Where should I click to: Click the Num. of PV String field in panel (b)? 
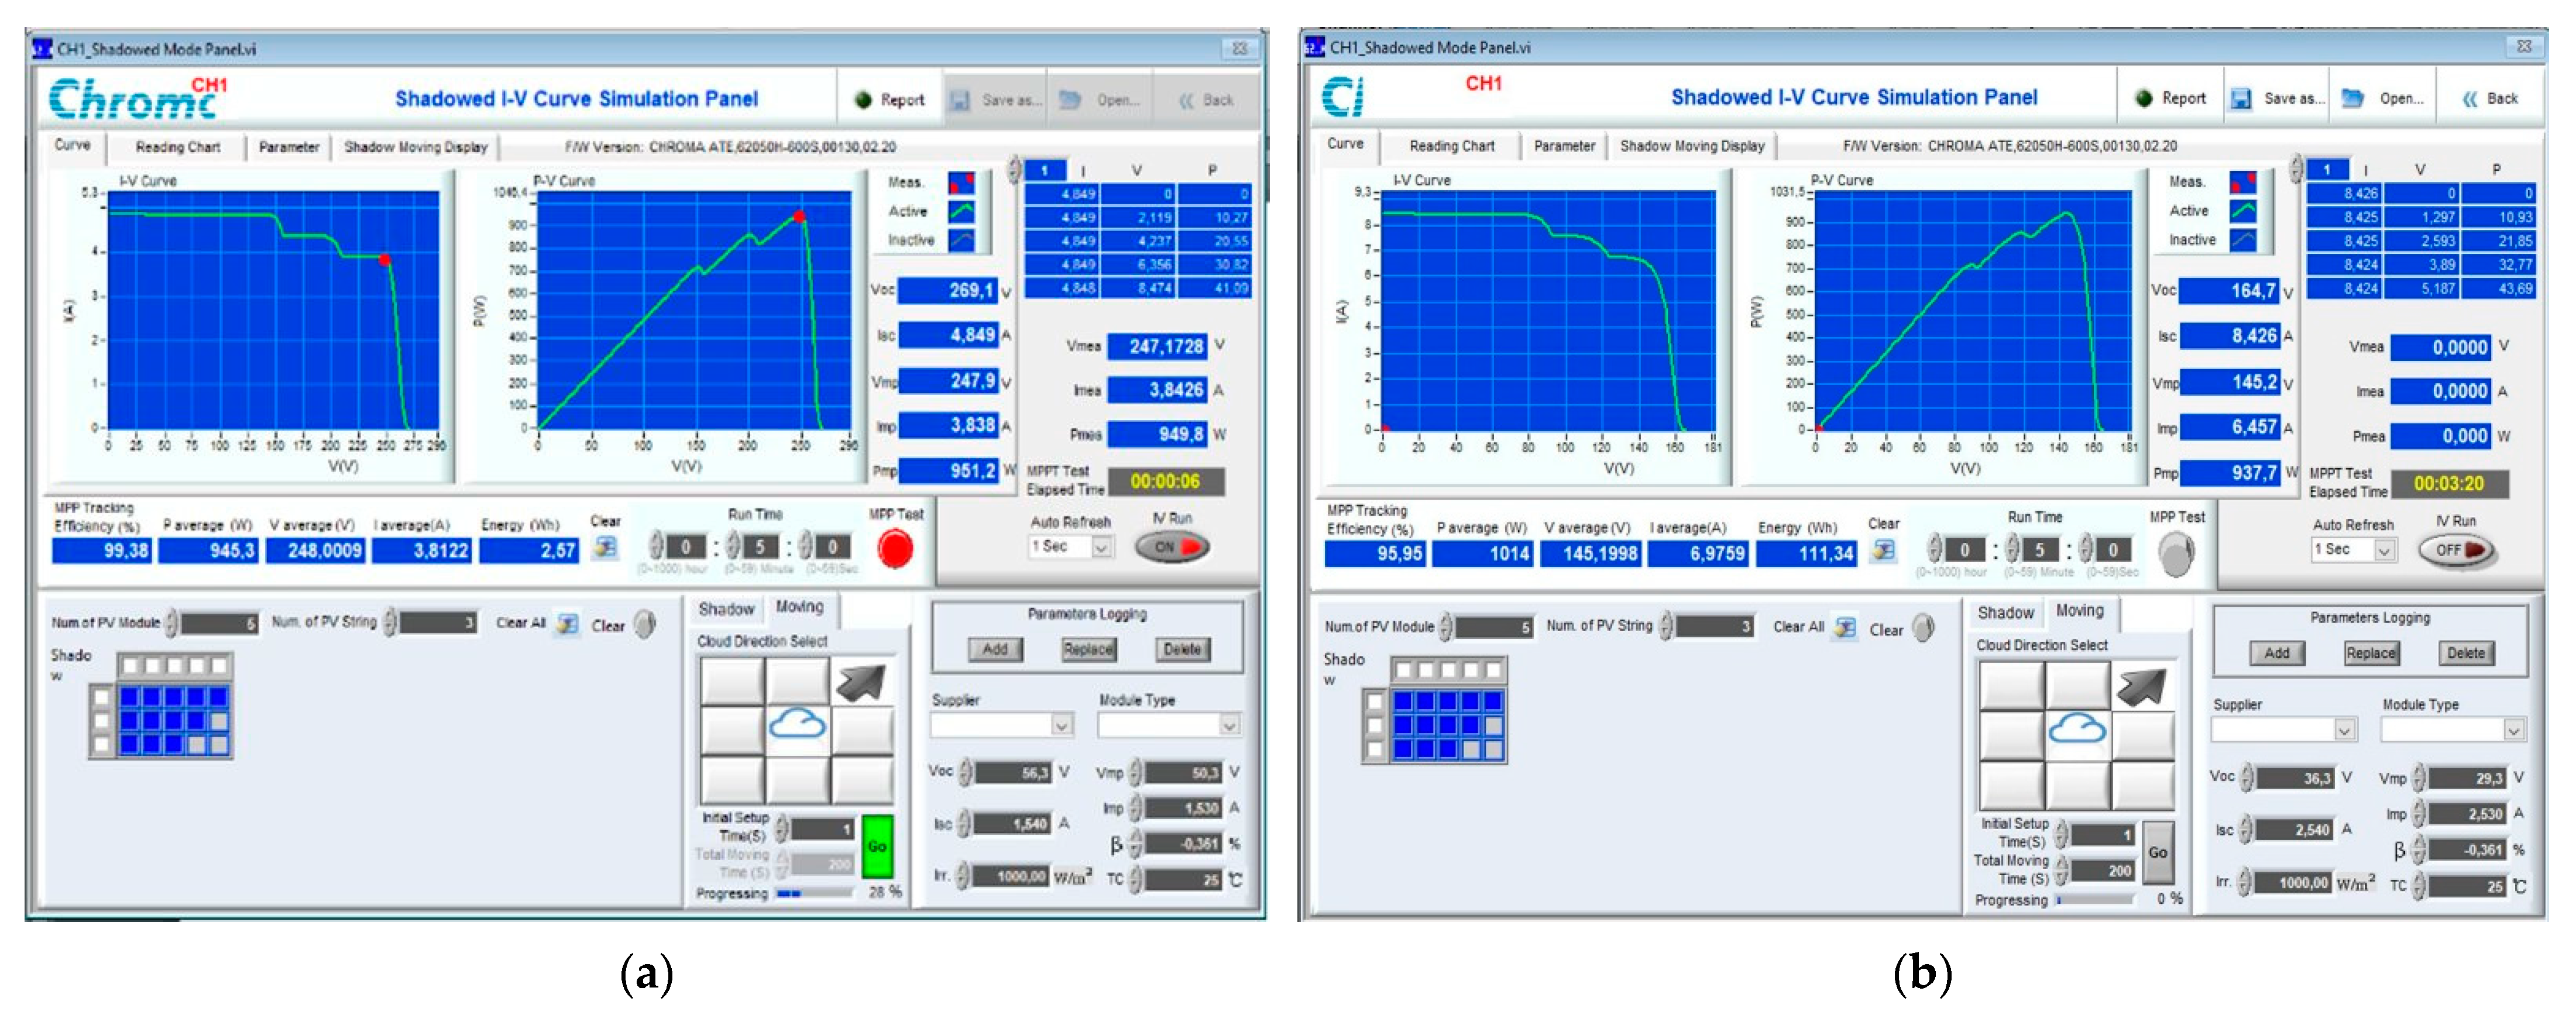click(1714, 626)
